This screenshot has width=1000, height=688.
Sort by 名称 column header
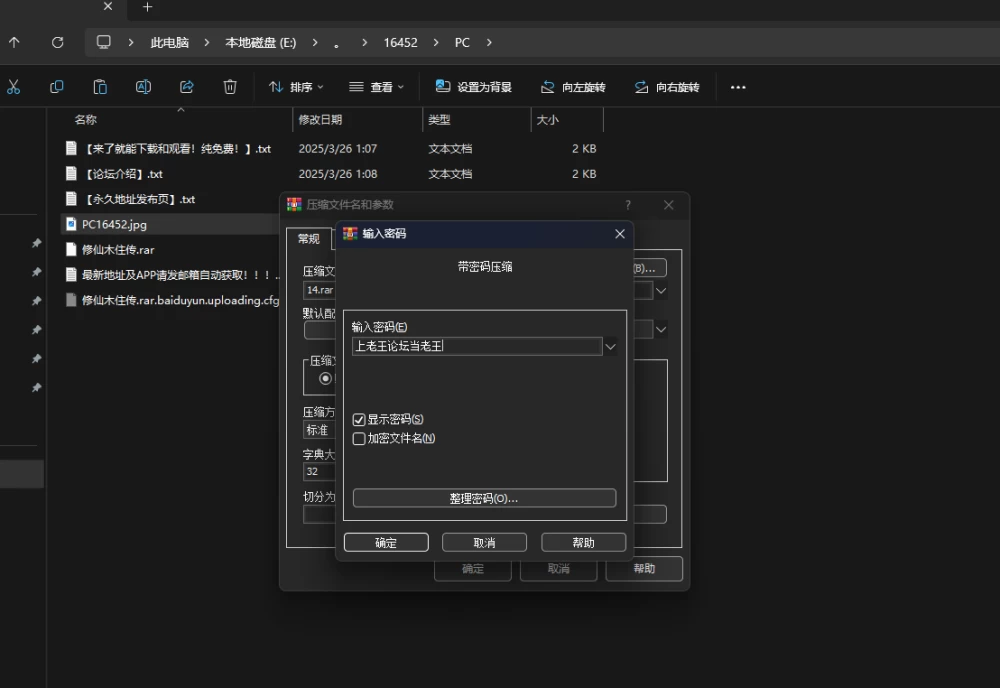click(x=85, y=120)
